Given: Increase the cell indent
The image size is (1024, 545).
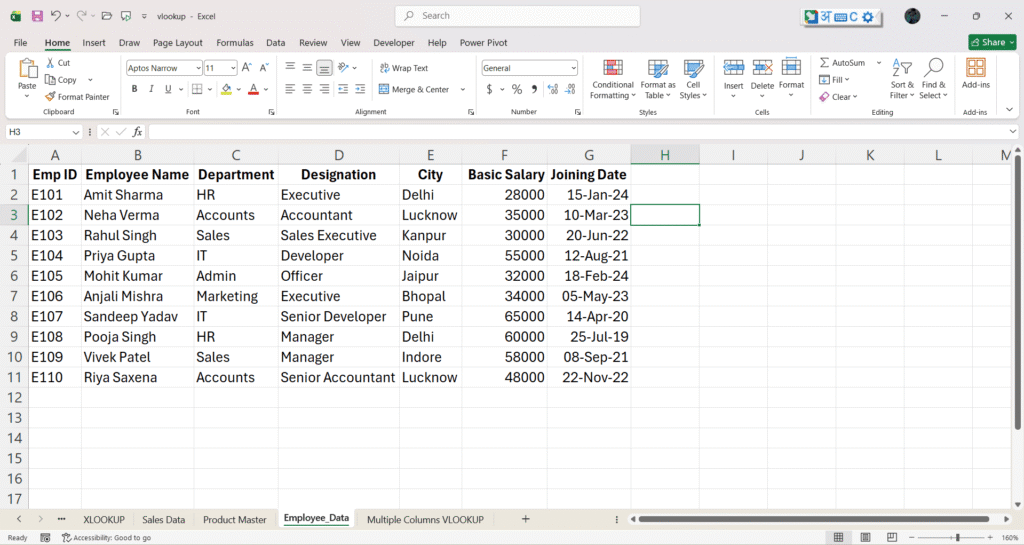Looking at the screenshot, I should 360,89.
